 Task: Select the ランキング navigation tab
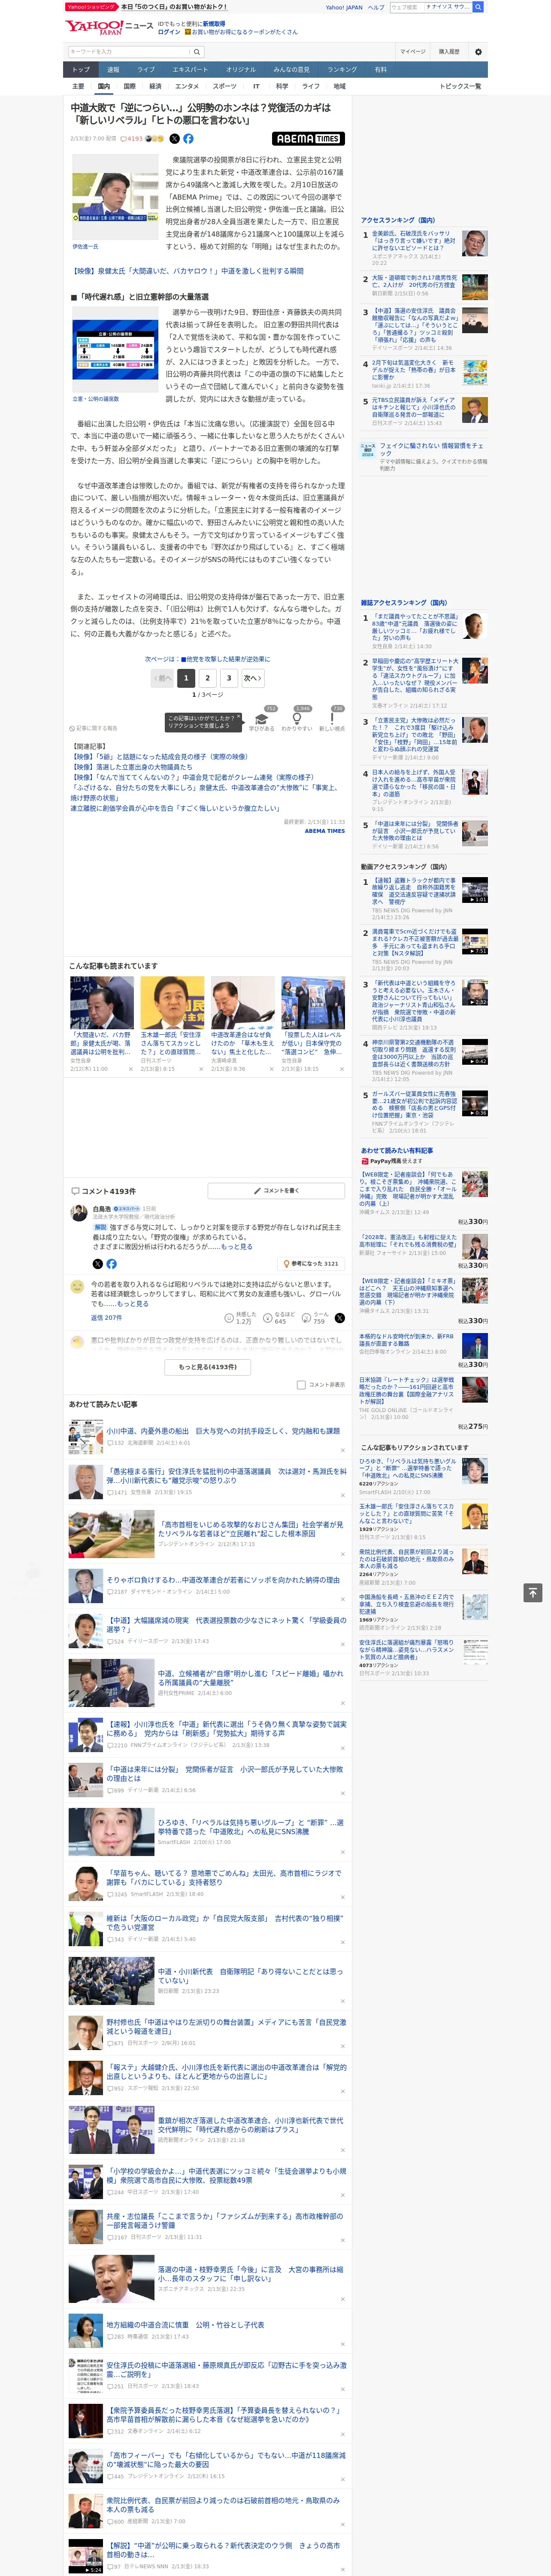tap(342, 69)
